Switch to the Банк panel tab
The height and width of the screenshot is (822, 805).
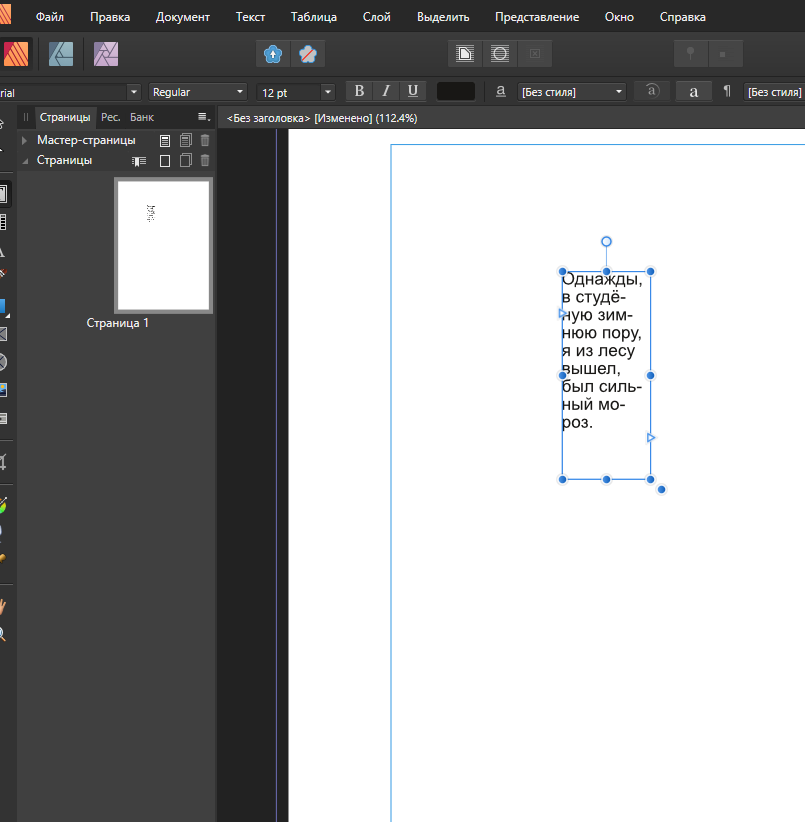click(x=142, y=117)
